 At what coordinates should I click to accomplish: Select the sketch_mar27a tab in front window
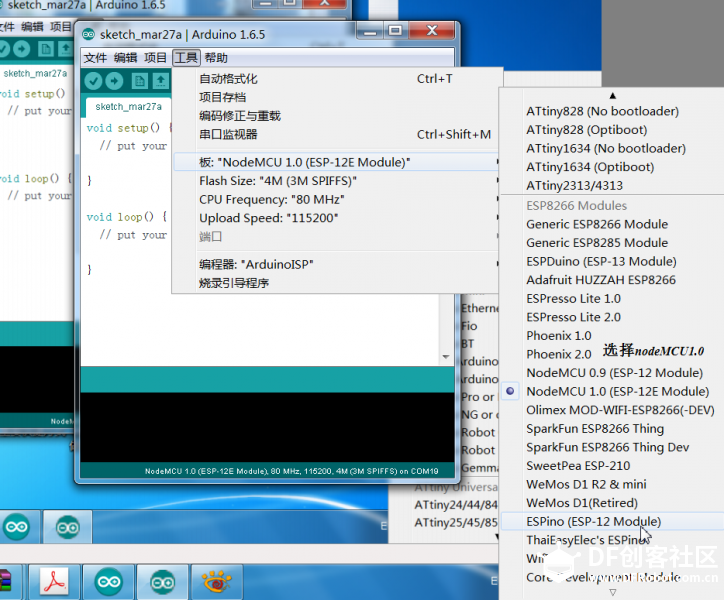point(128,107)
